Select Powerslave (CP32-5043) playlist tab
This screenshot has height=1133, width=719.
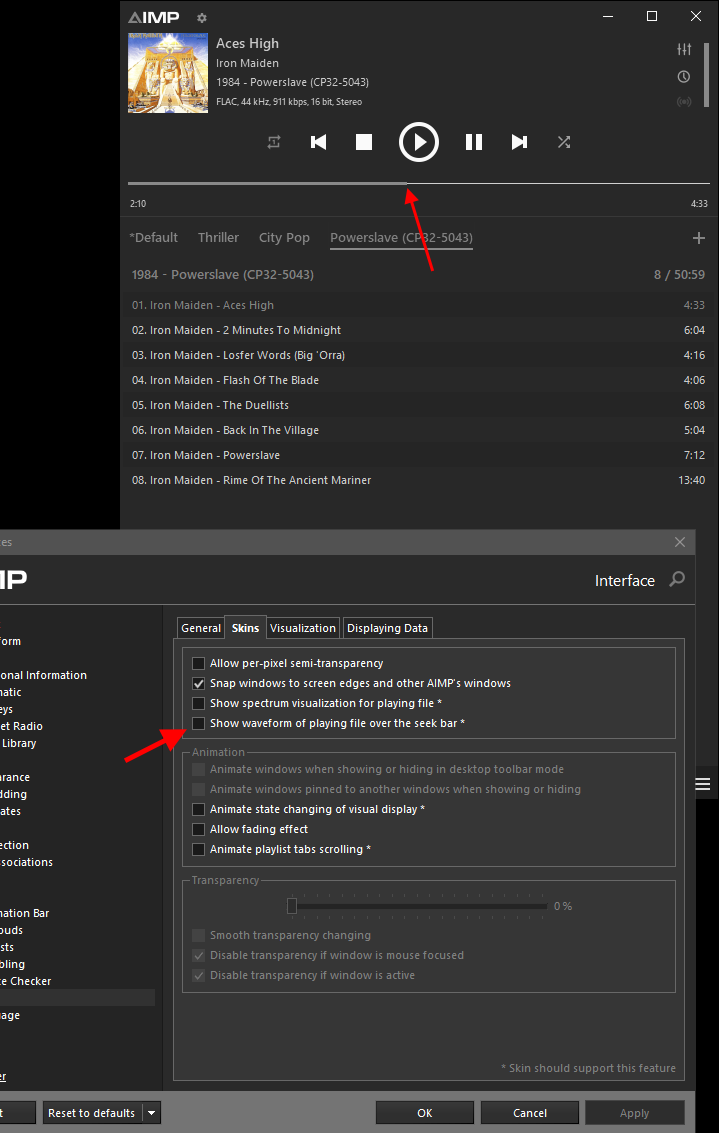coord(401,238)
